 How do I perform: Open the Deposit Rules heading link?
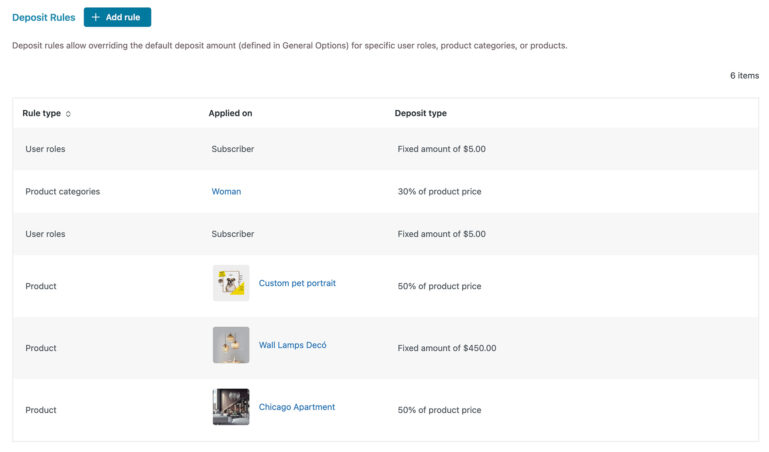(x=44, y=18)
